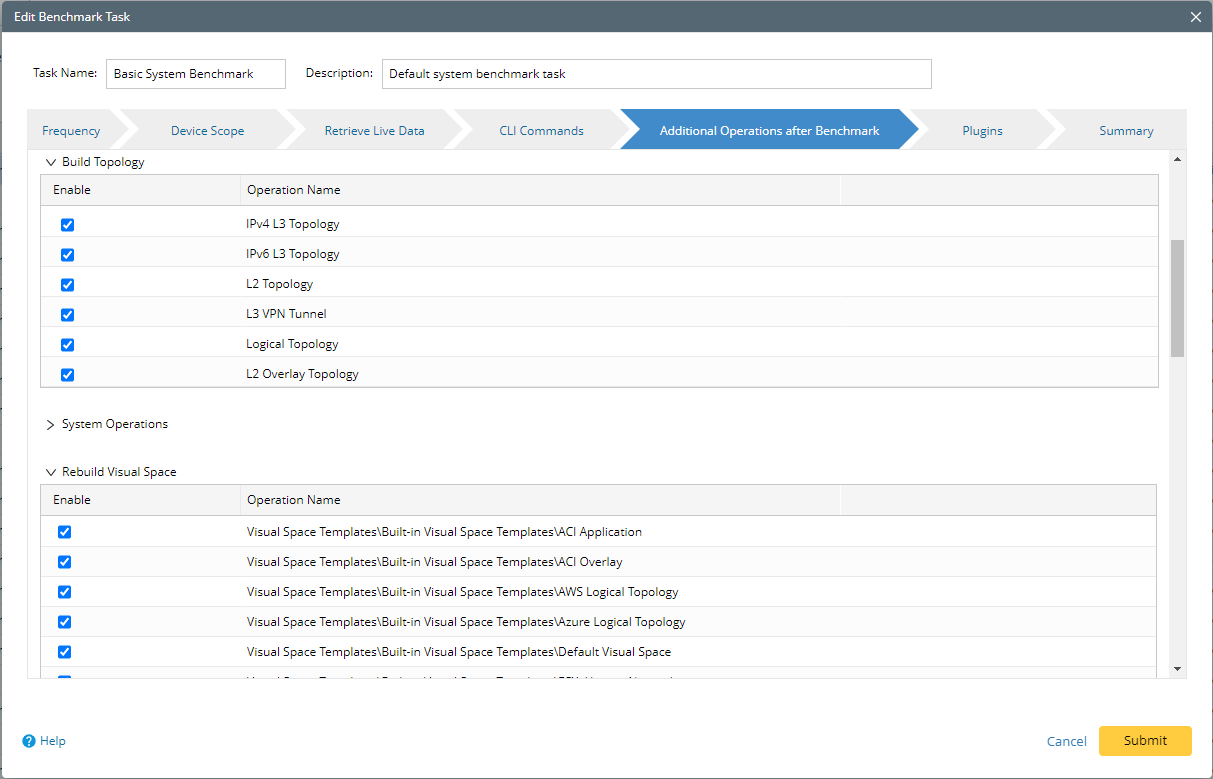Uncheck the L2 Topology operation
1213x779 pixels.
click(67, 284)
